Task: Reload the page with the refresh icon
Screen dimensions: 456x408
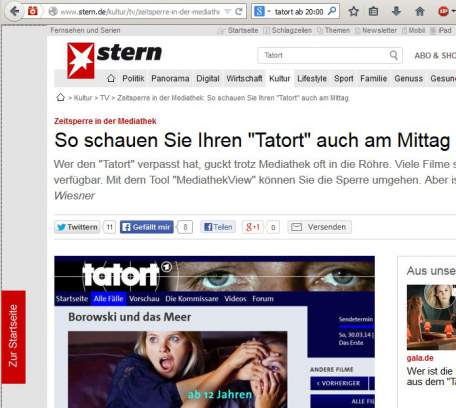Action: click(239, 12)
